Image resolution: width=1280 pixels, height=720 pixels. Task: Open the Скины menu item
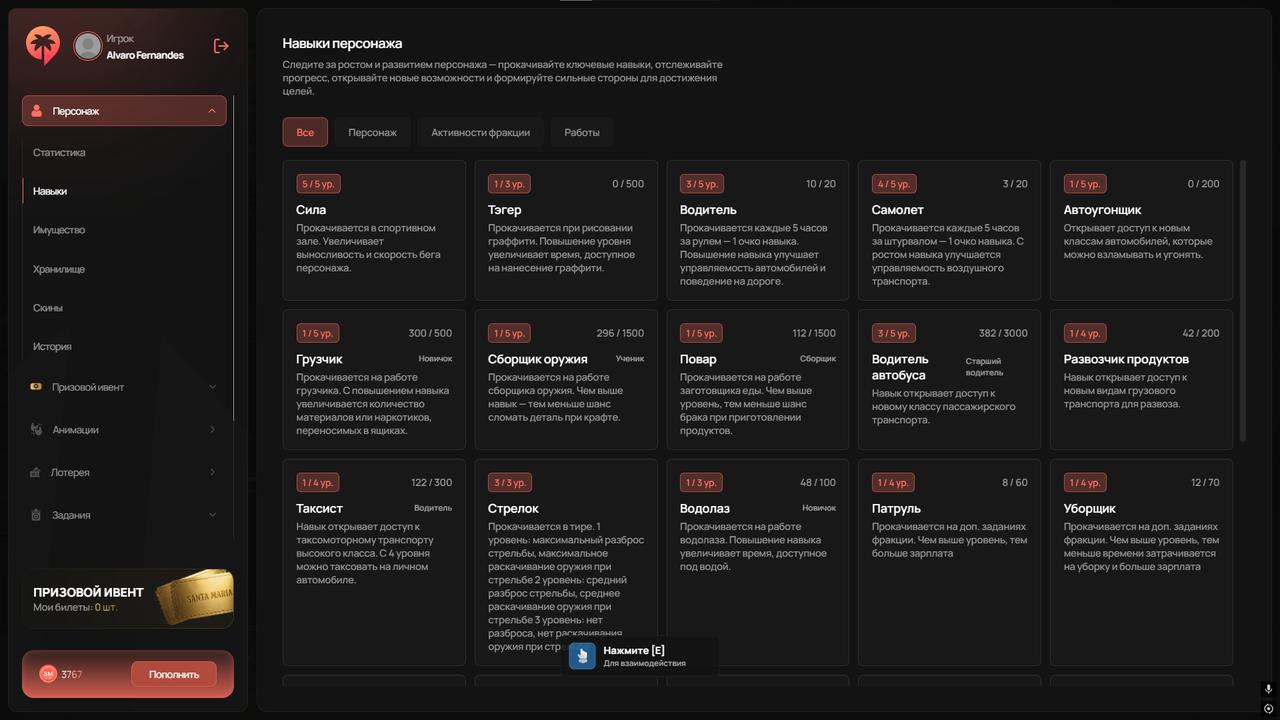48,308
